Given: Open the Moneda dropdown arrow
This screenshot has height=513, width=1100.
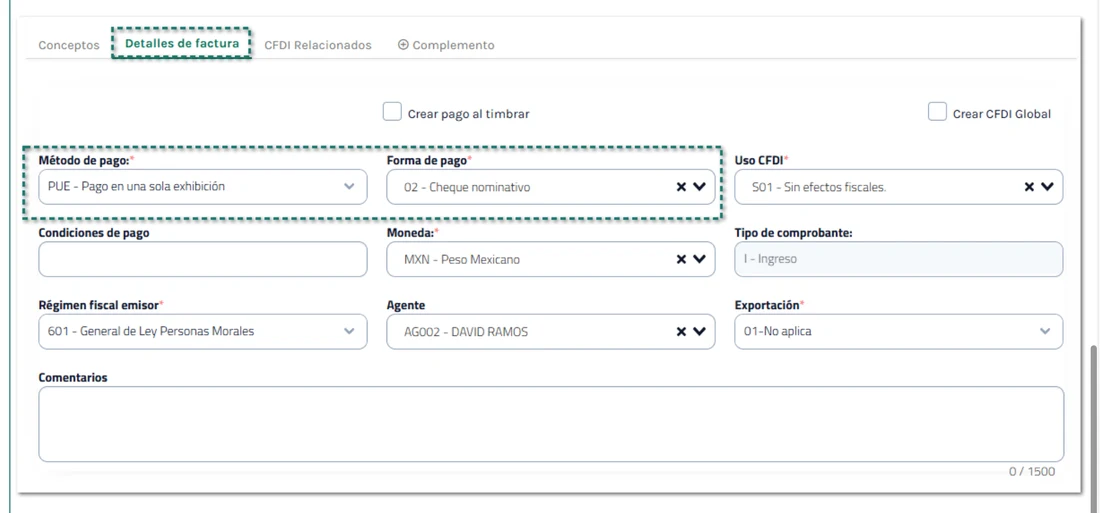Looking at the screenshot, I should point(699,259).
